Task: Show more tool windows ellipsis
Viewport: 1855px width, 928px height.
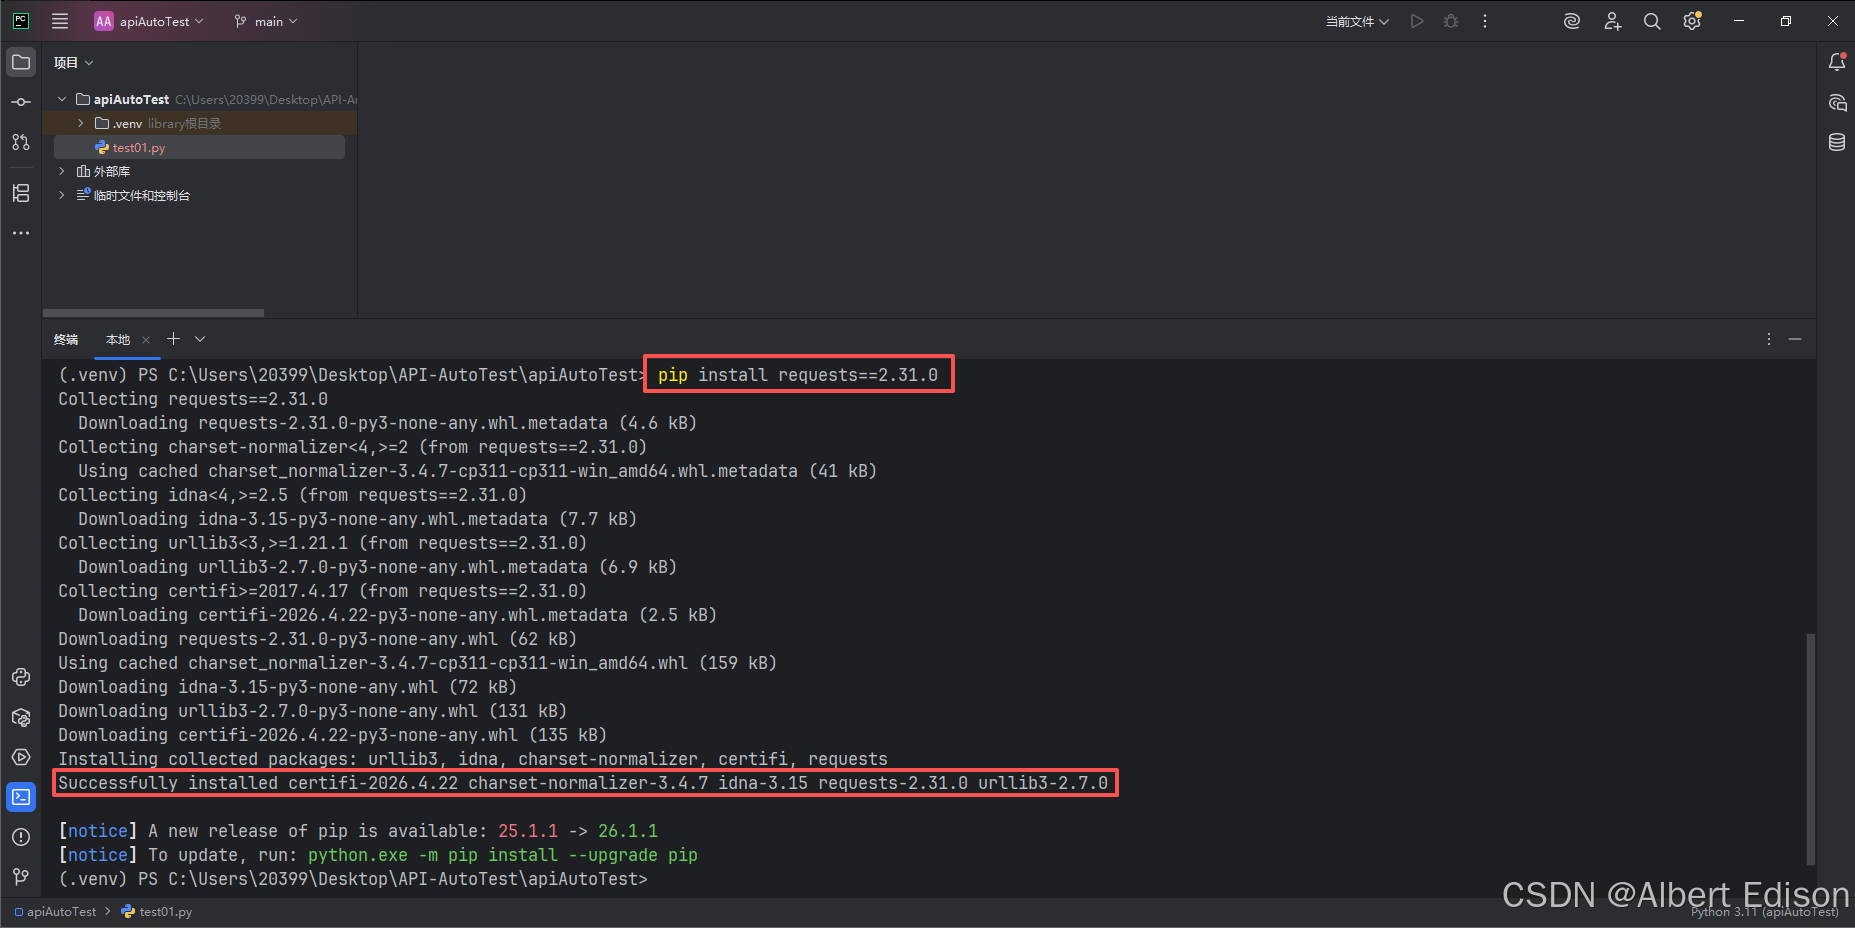Action: 21,233
